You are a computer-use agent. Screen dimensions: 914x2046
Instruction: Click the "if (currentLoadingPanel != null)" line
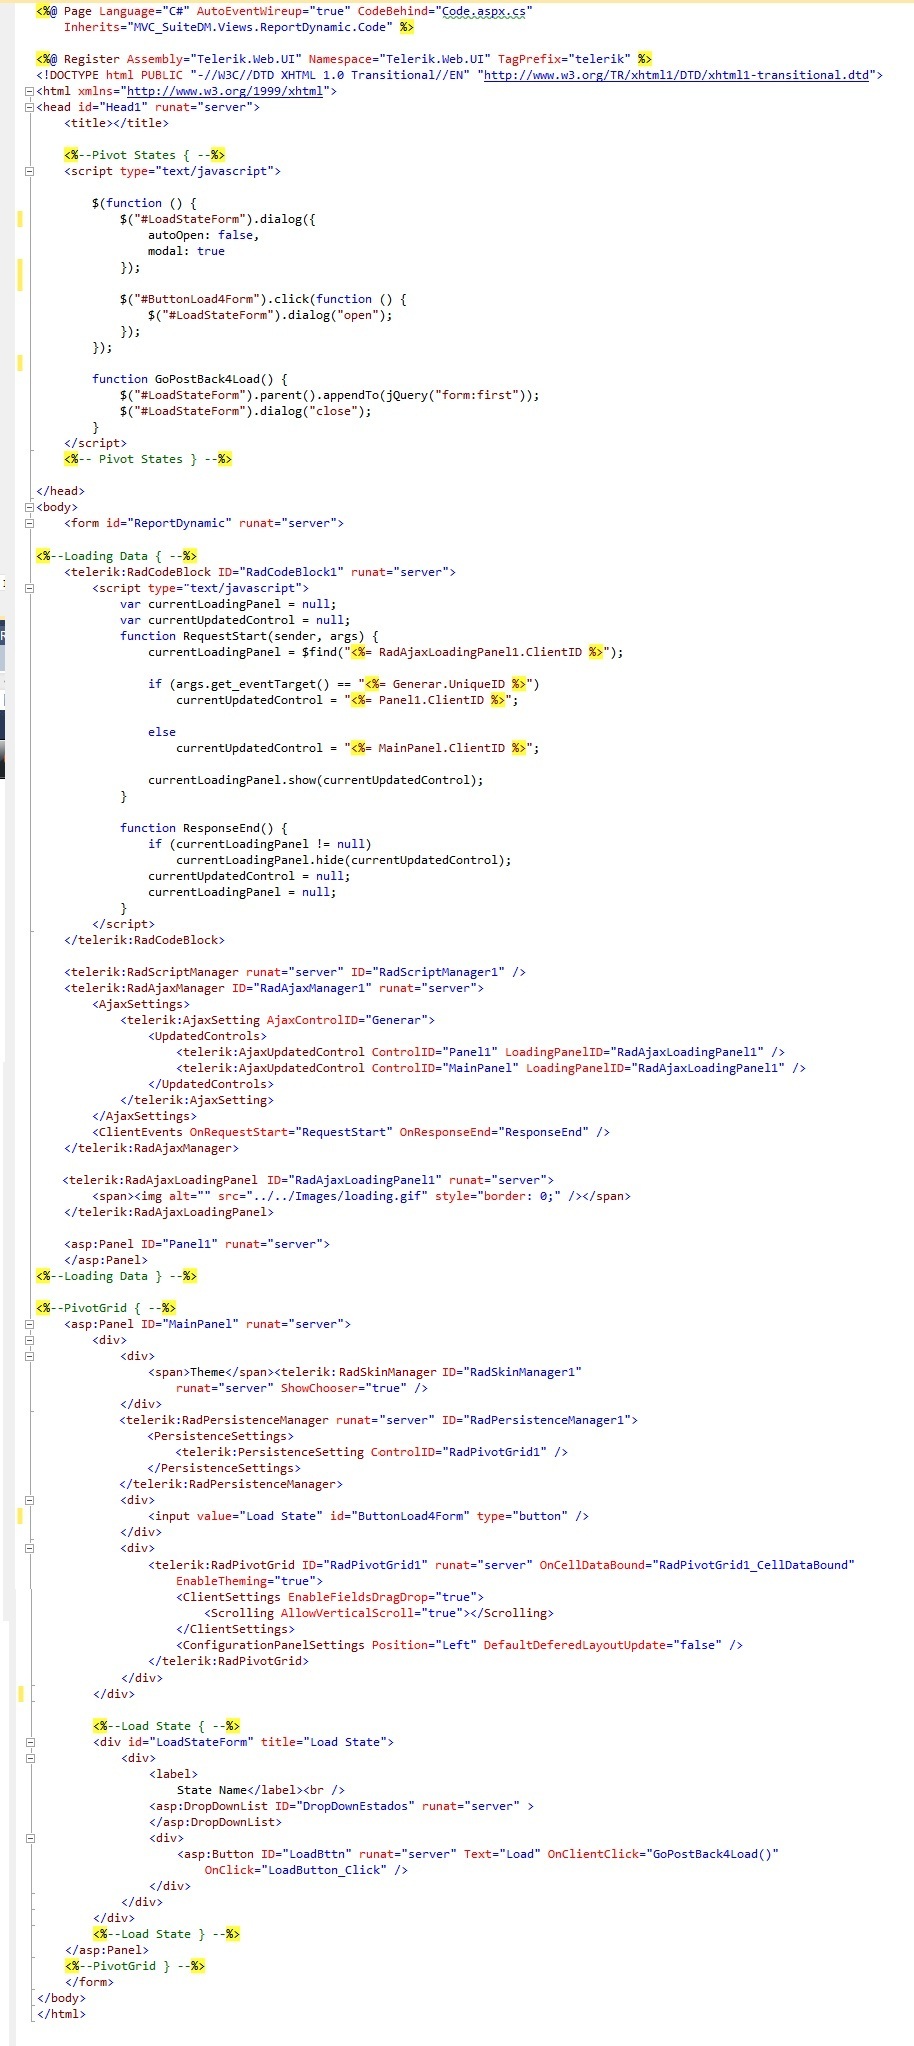pos(260,844)
